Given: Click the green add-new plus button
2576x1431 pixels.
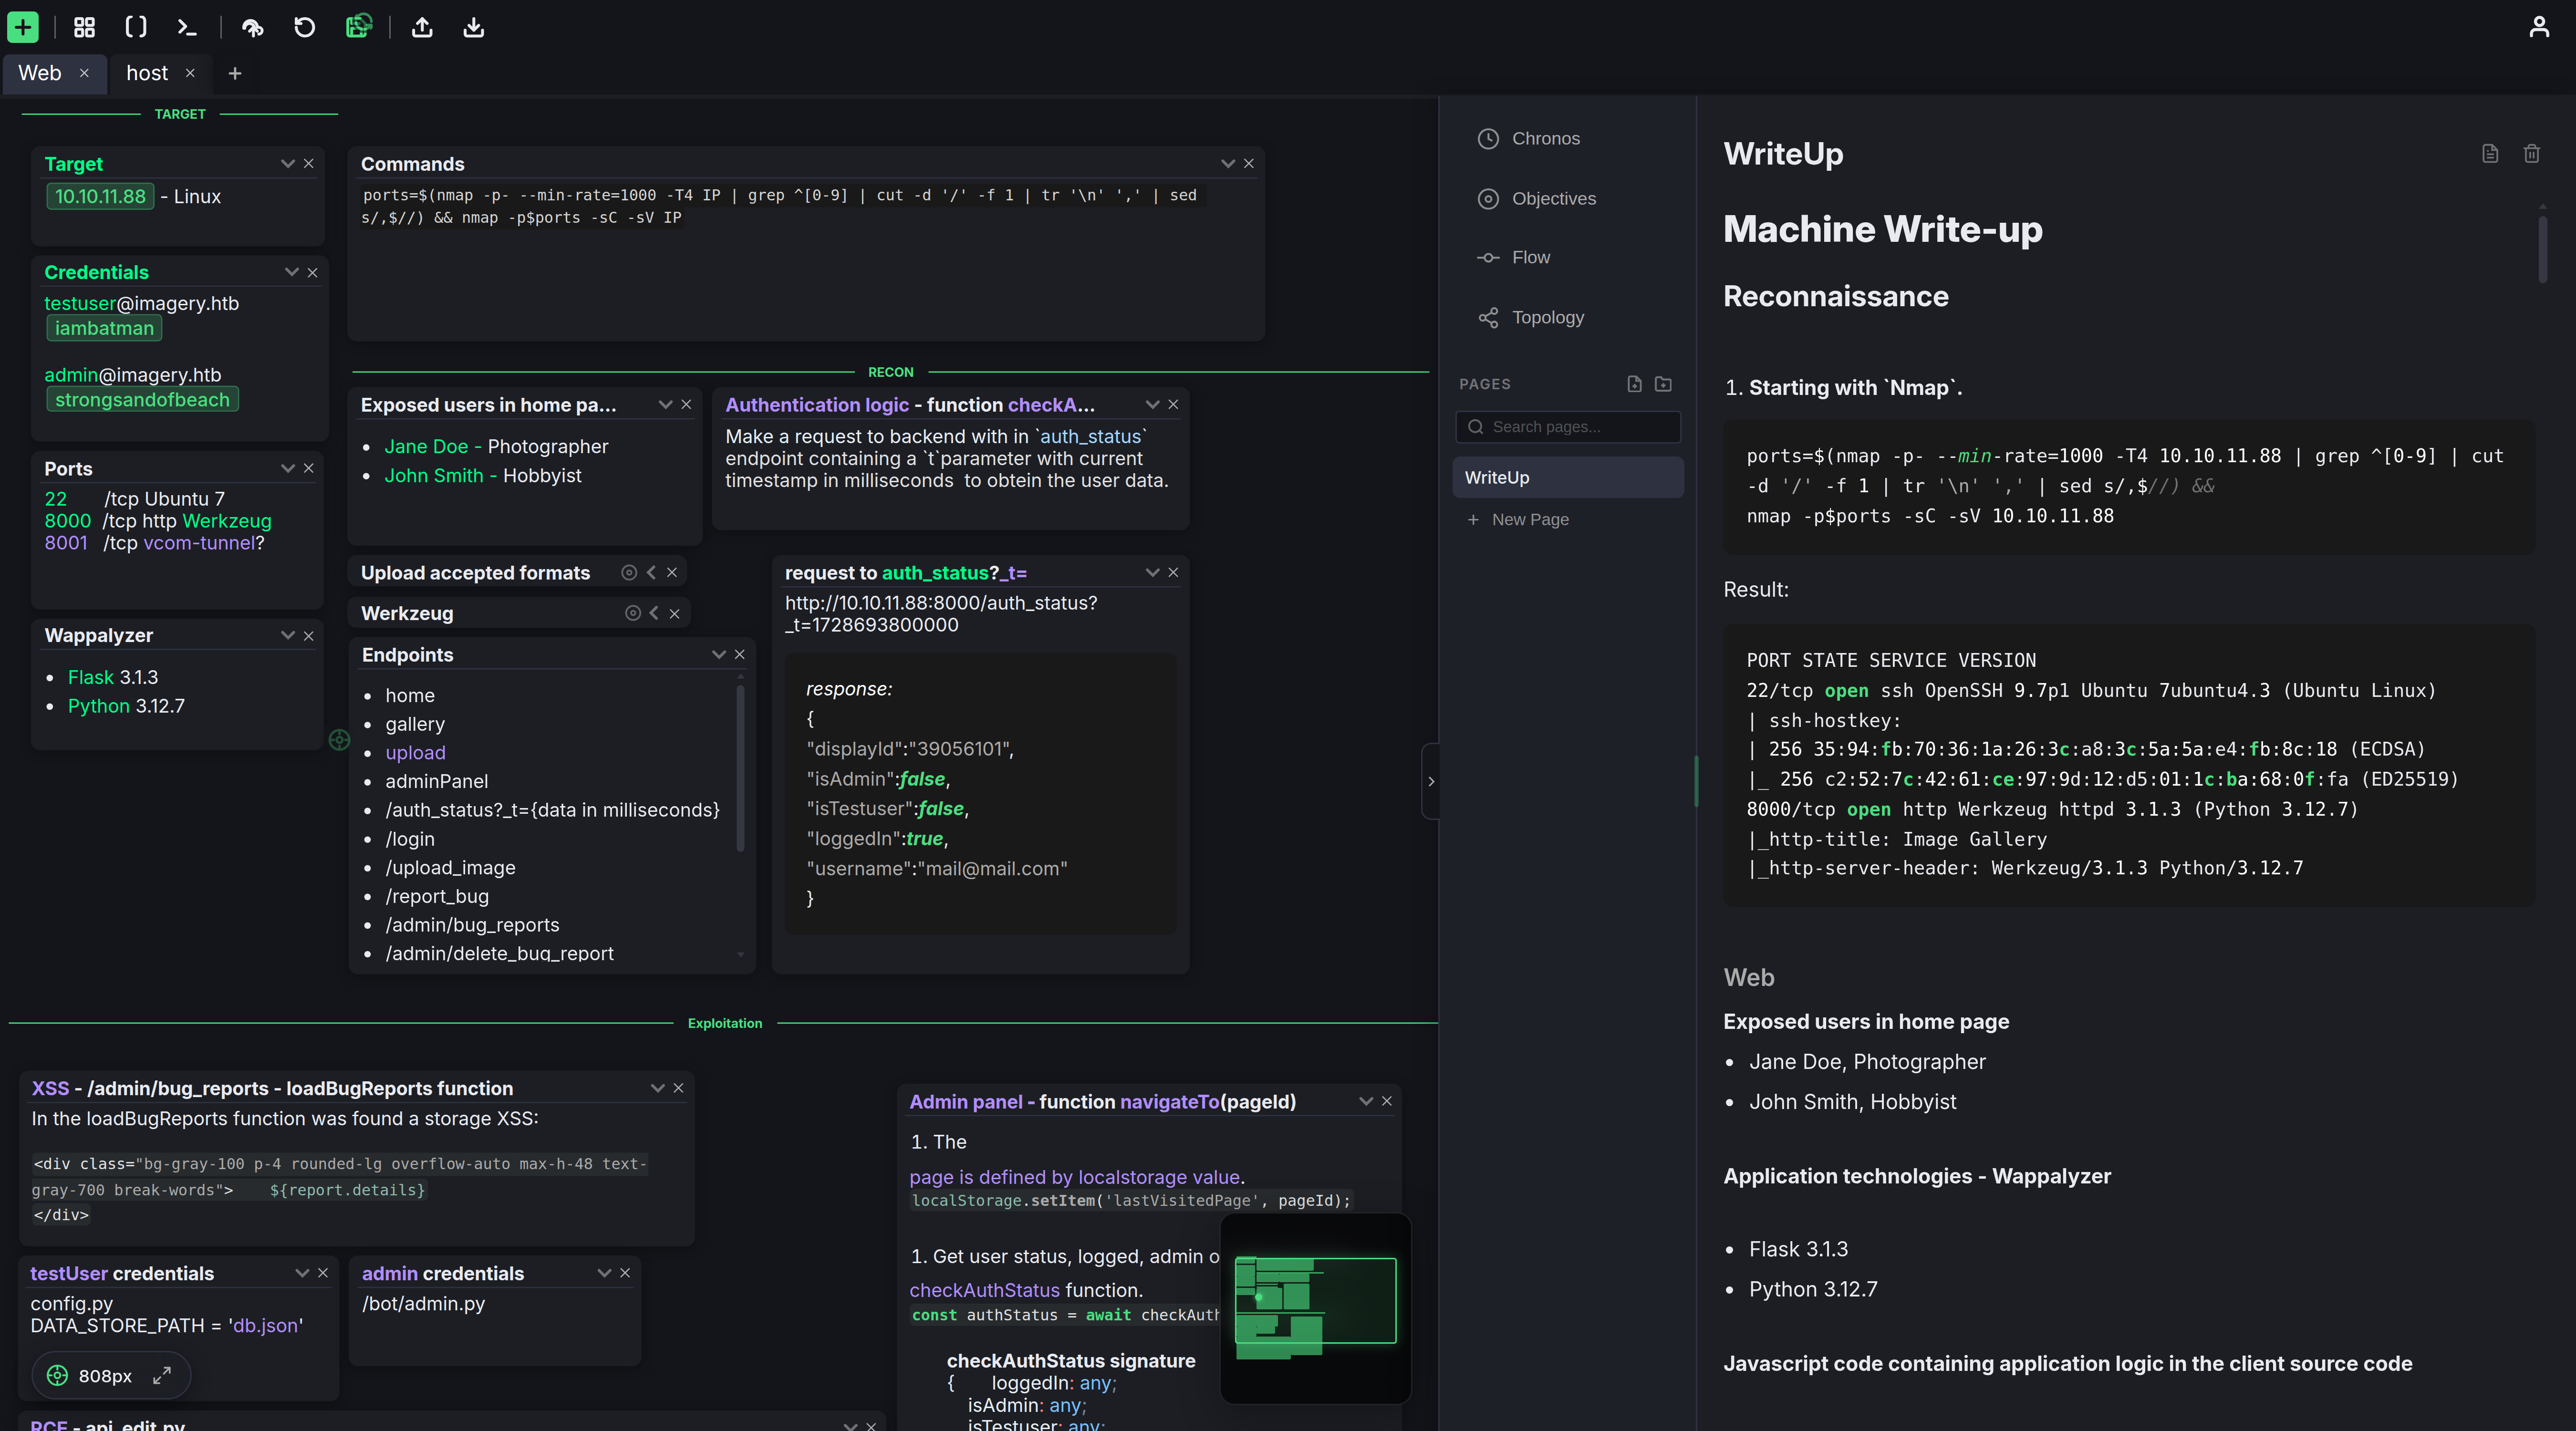Looking at the screenshot, I should (22, 27).
